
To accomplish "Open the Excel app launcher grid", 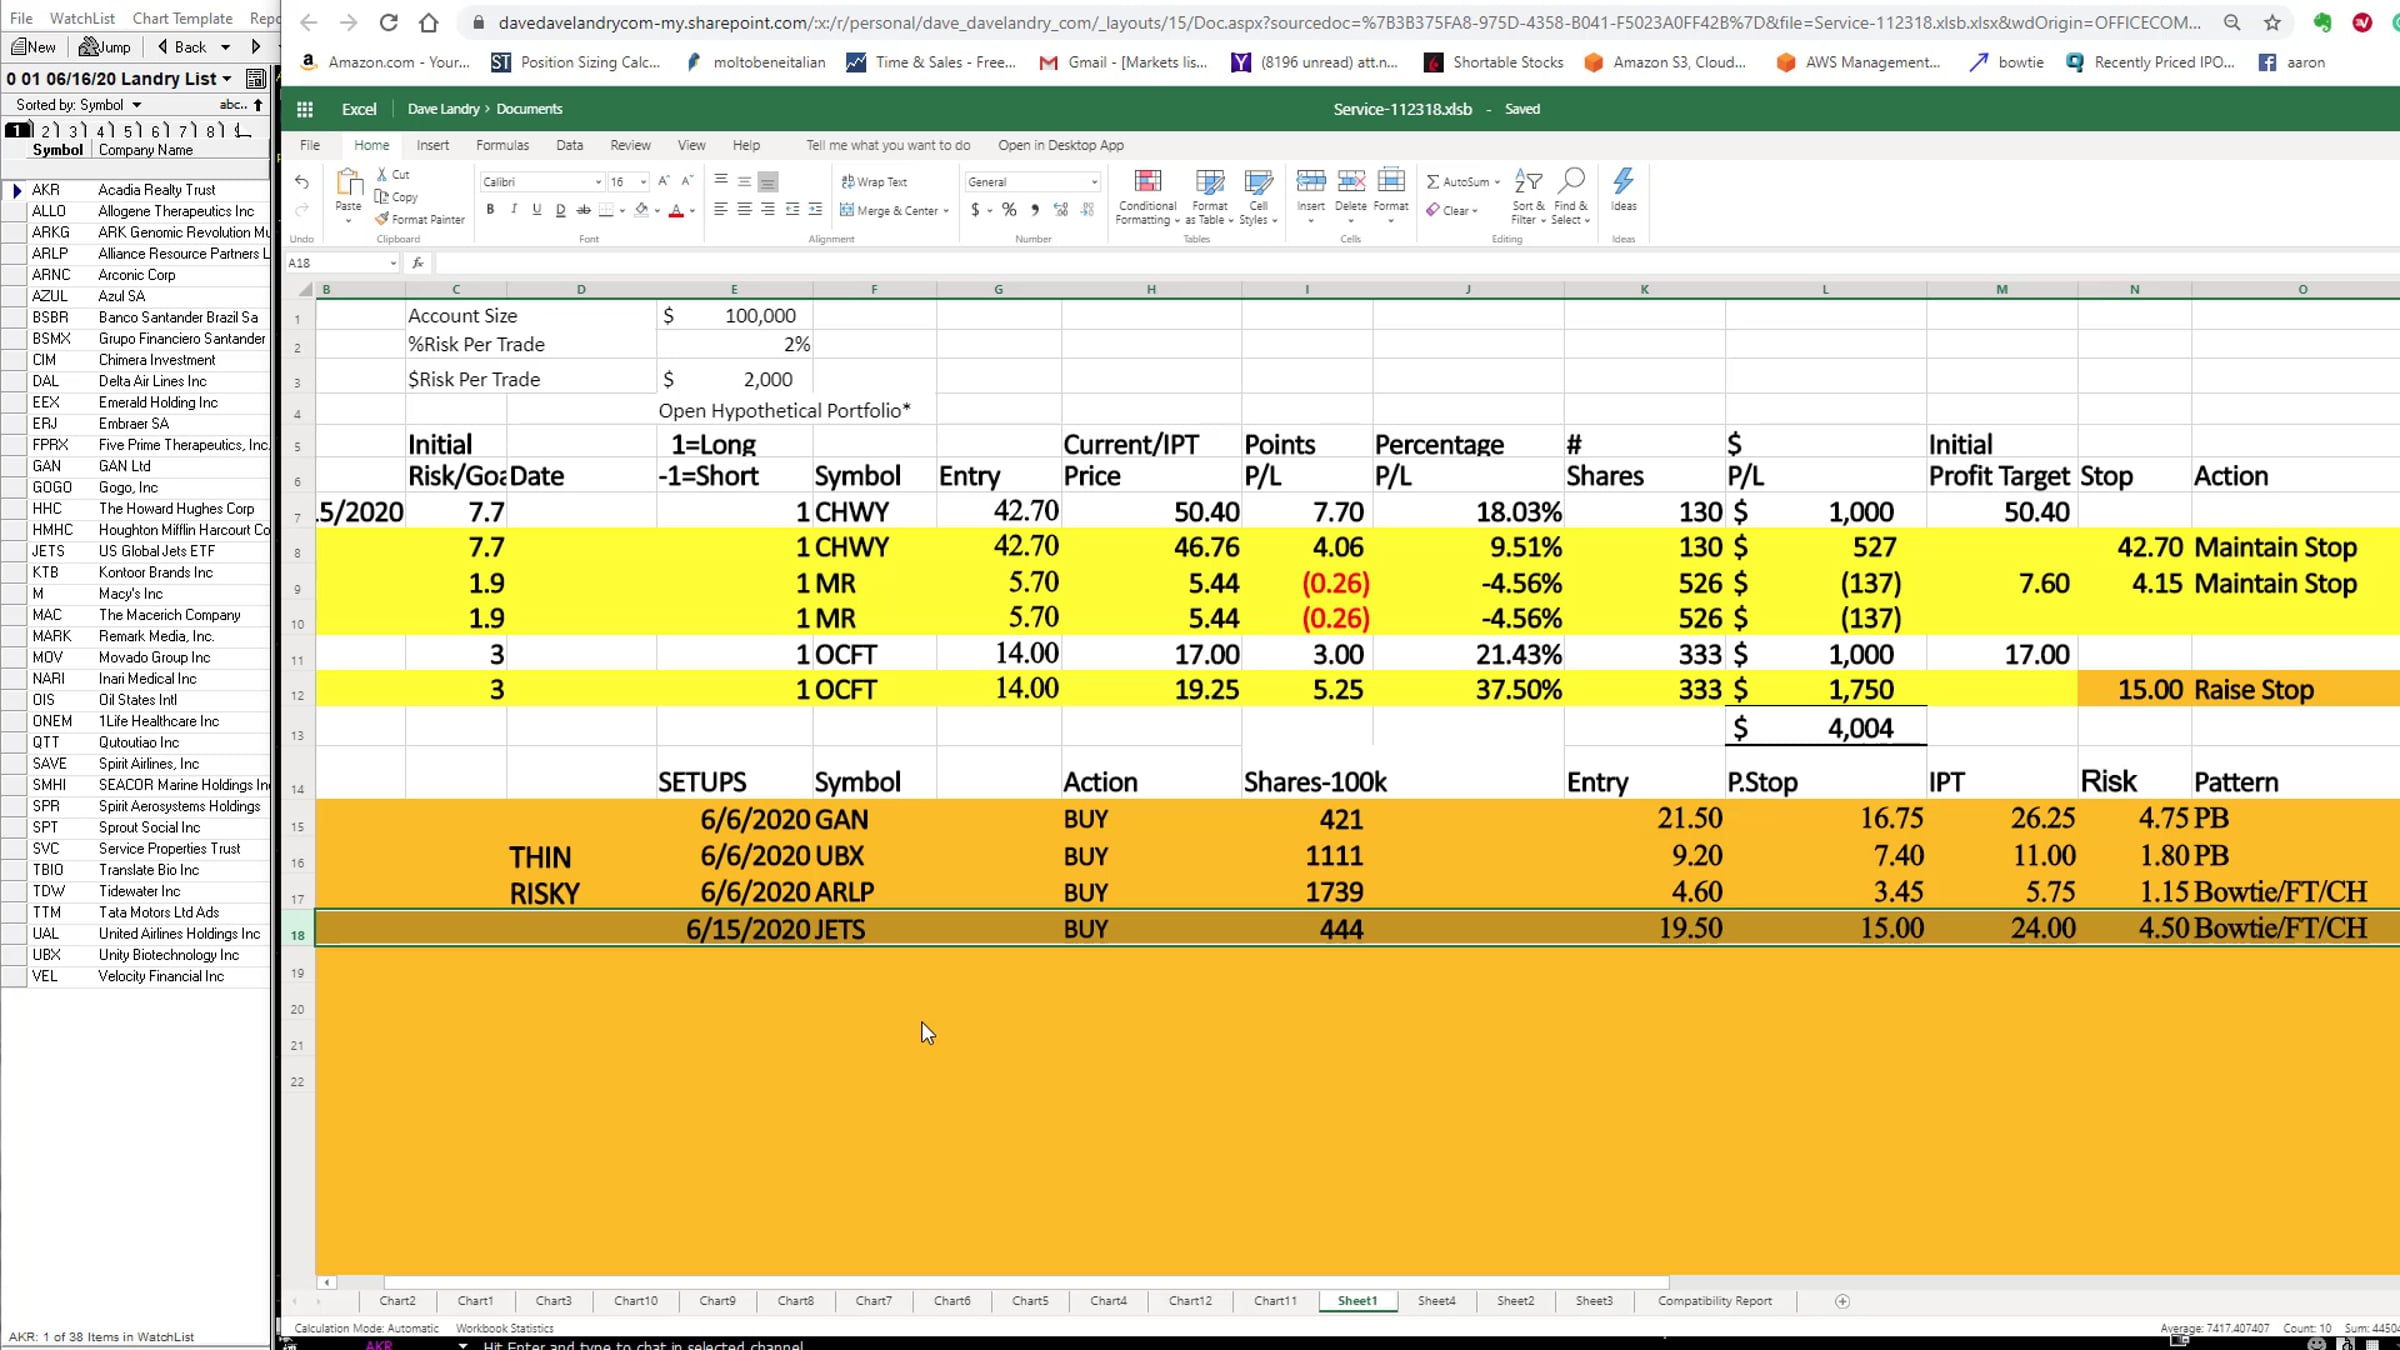I will [x=305, y=109].
